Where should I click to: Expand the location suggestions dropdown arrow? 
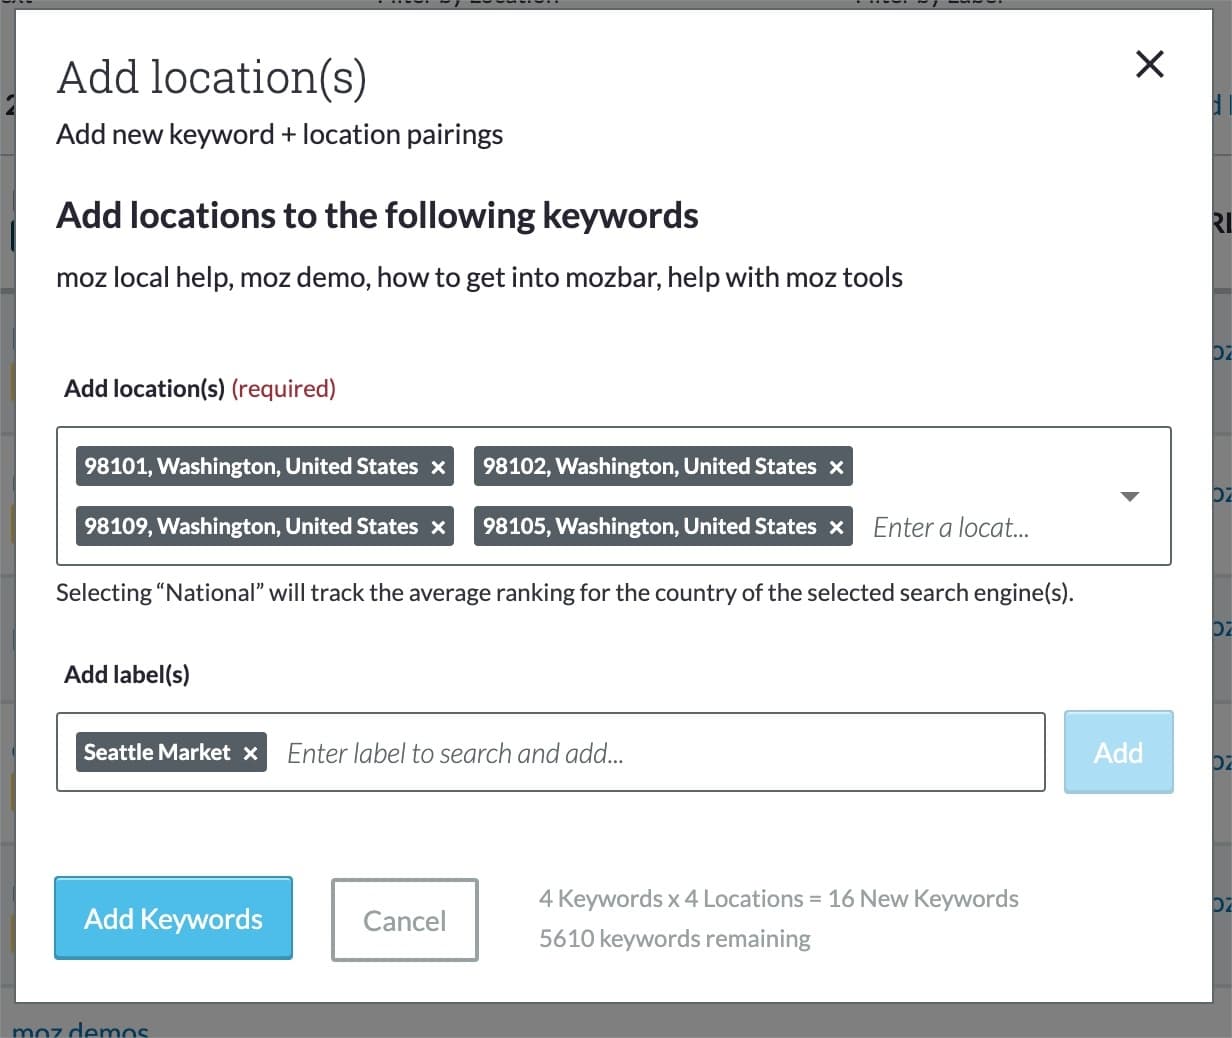(x=1130, y=496)
